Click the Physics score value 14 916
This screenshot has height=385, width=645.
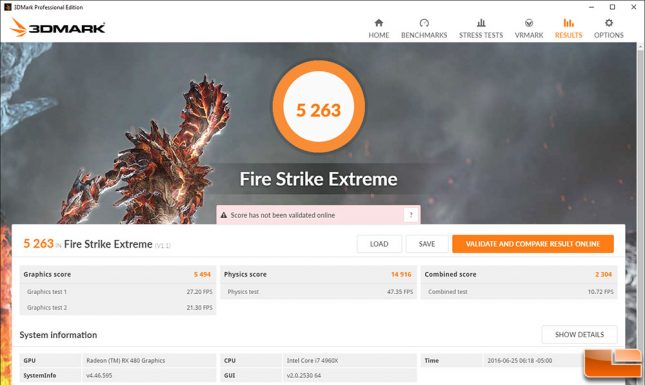[401, 274]
